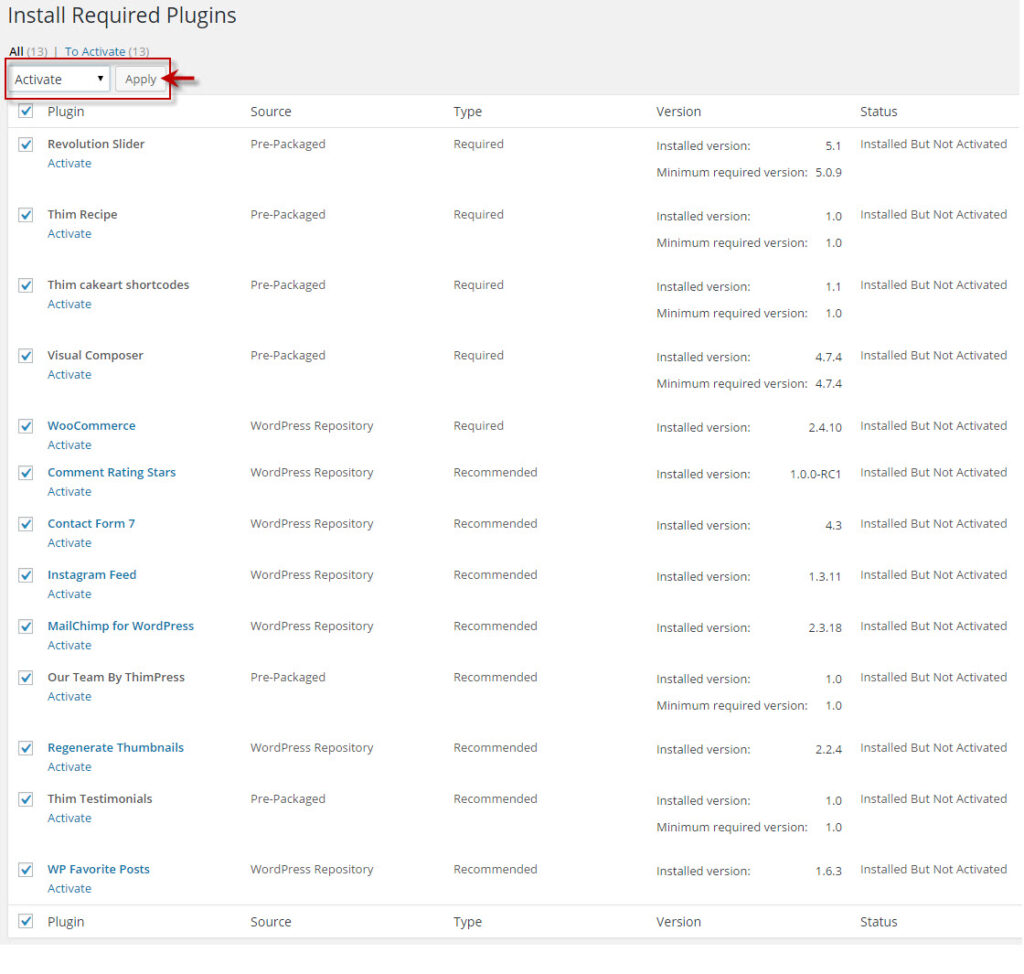Click the Source column label in footer
1024x974 pixels.
pos(271,922)
